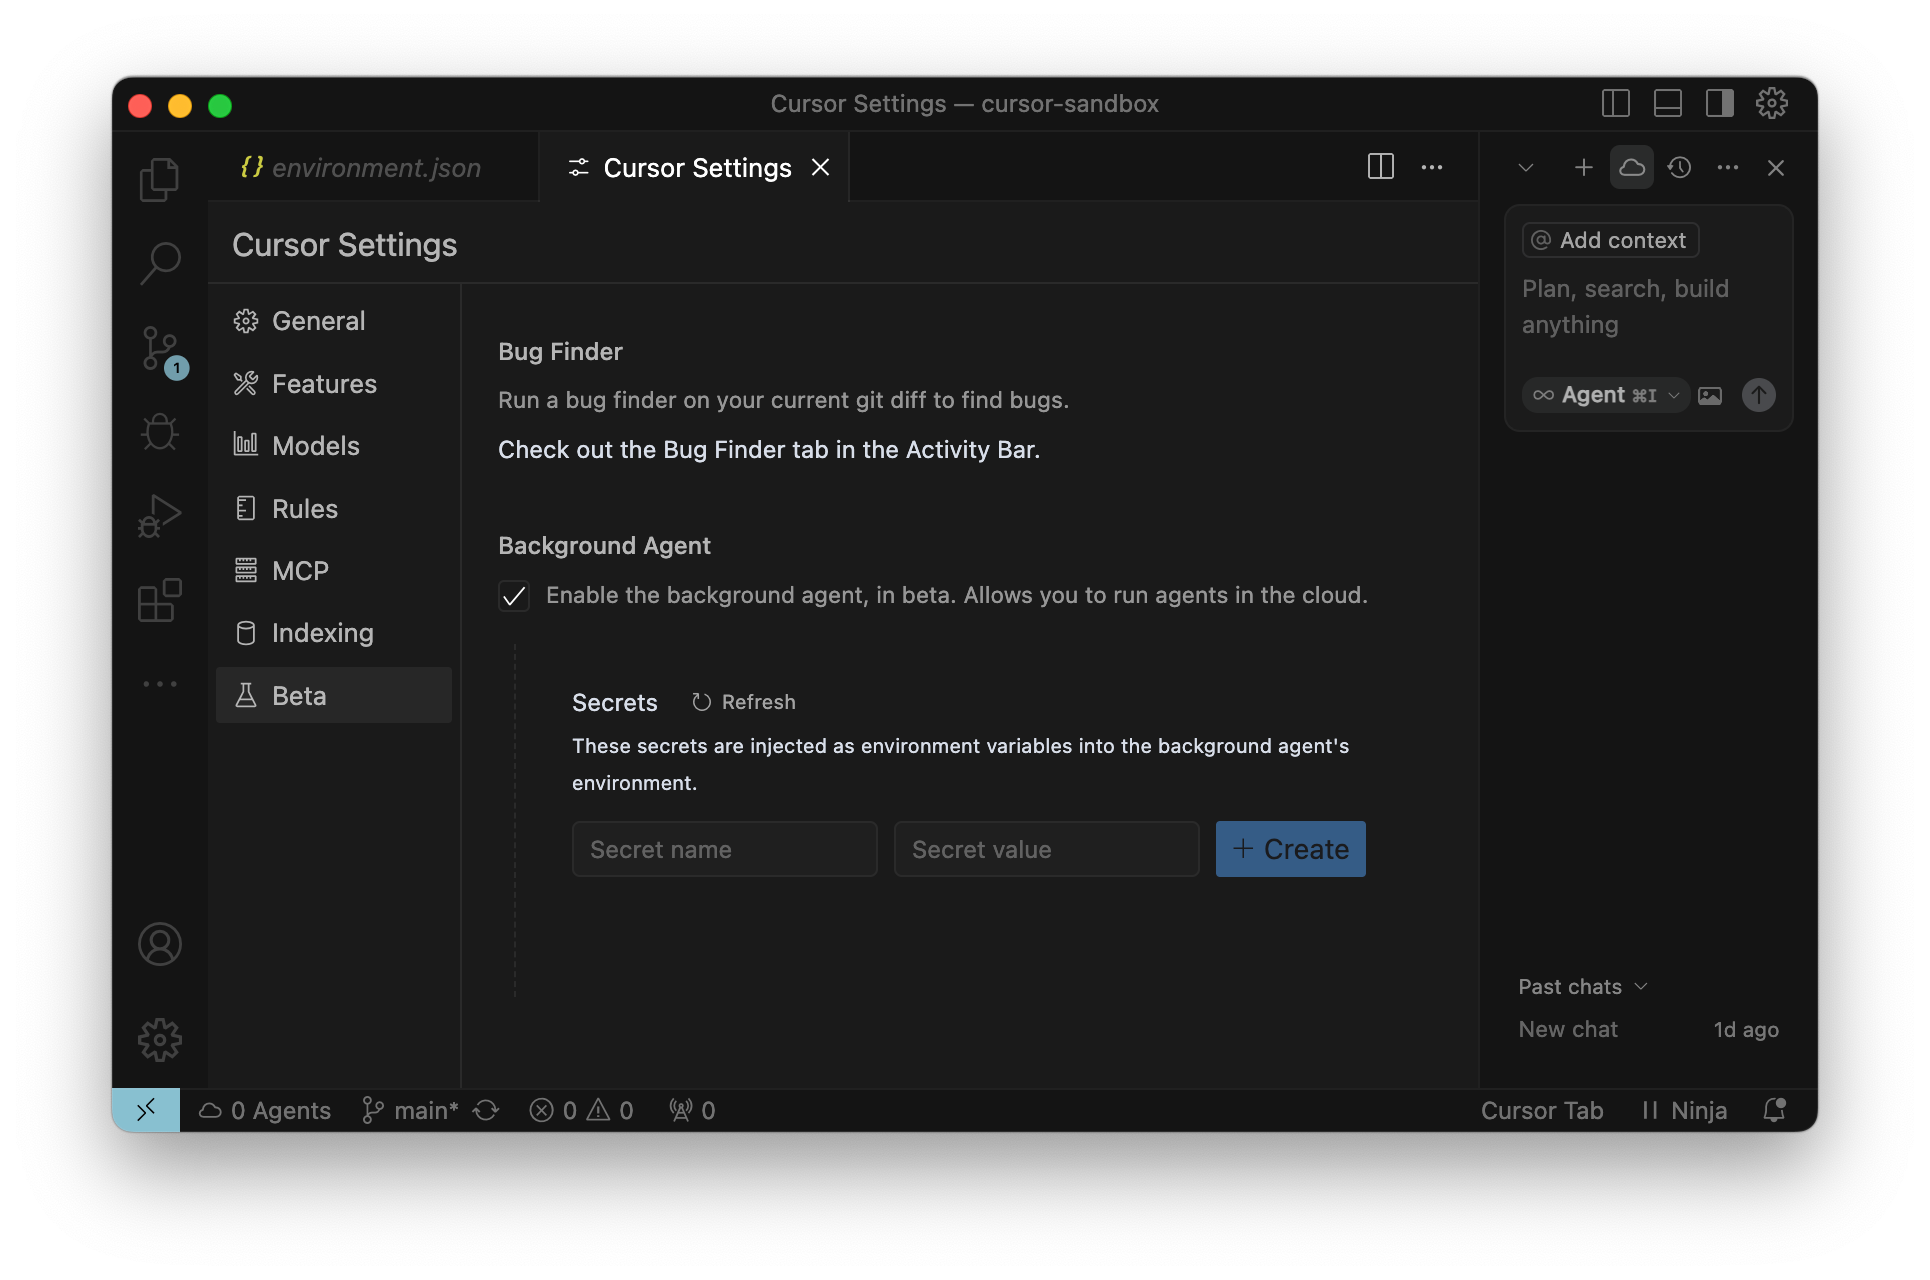Switch git branch main in status bar
Viewport: 1930px width, 1280px height.
click(411, 1110)
